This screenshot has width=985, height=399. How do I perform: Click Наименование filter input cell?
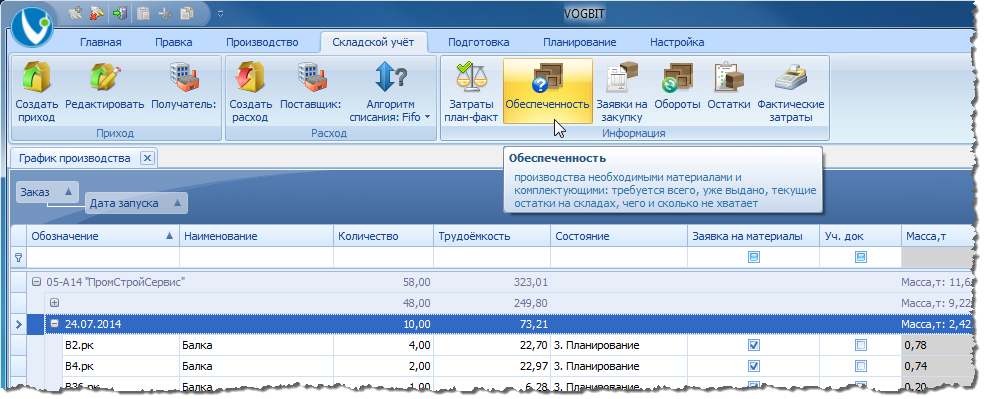point(256,257)
